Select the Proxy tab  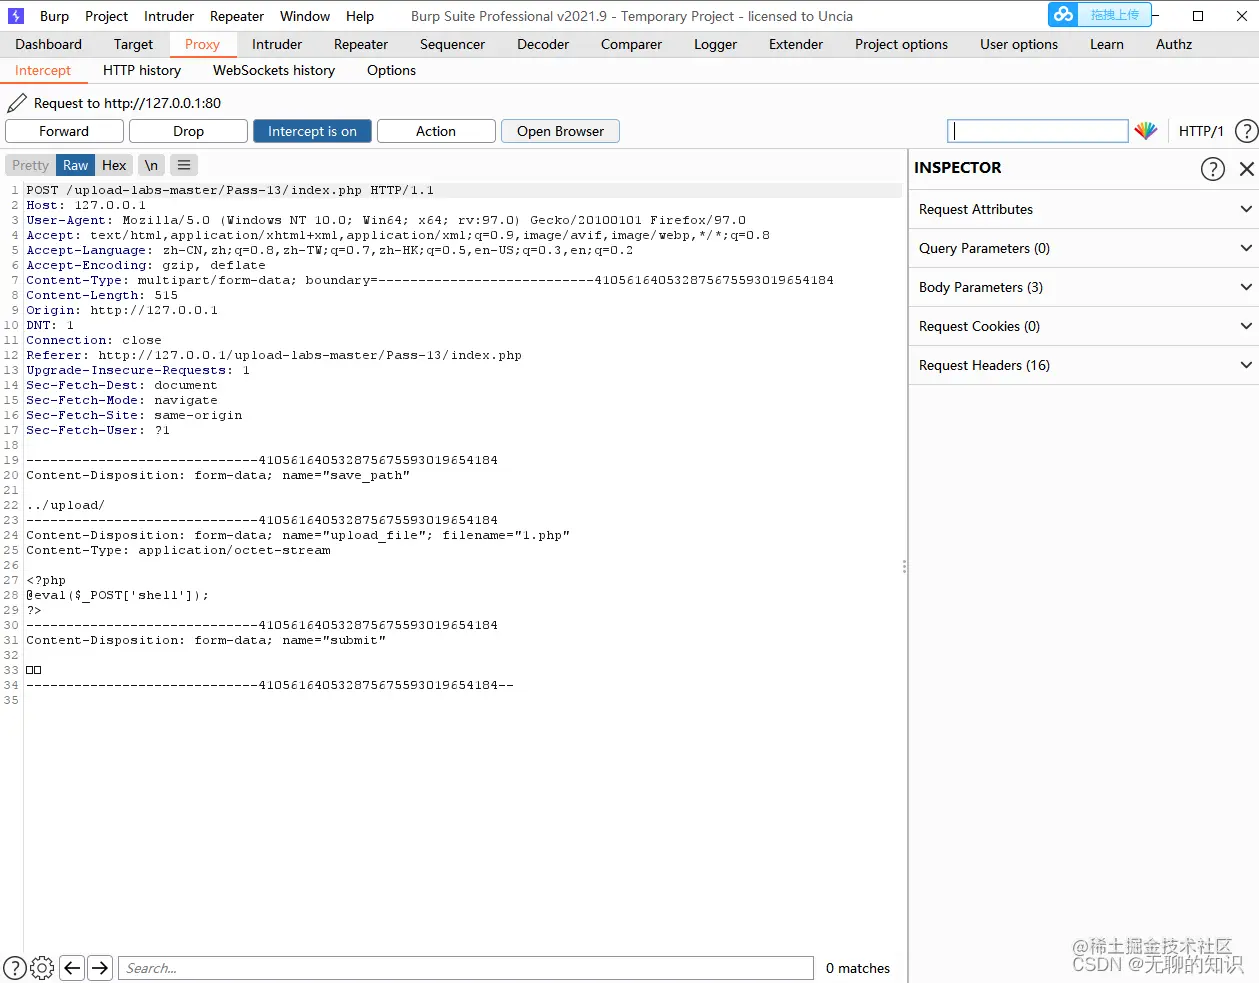coord(202,44)
